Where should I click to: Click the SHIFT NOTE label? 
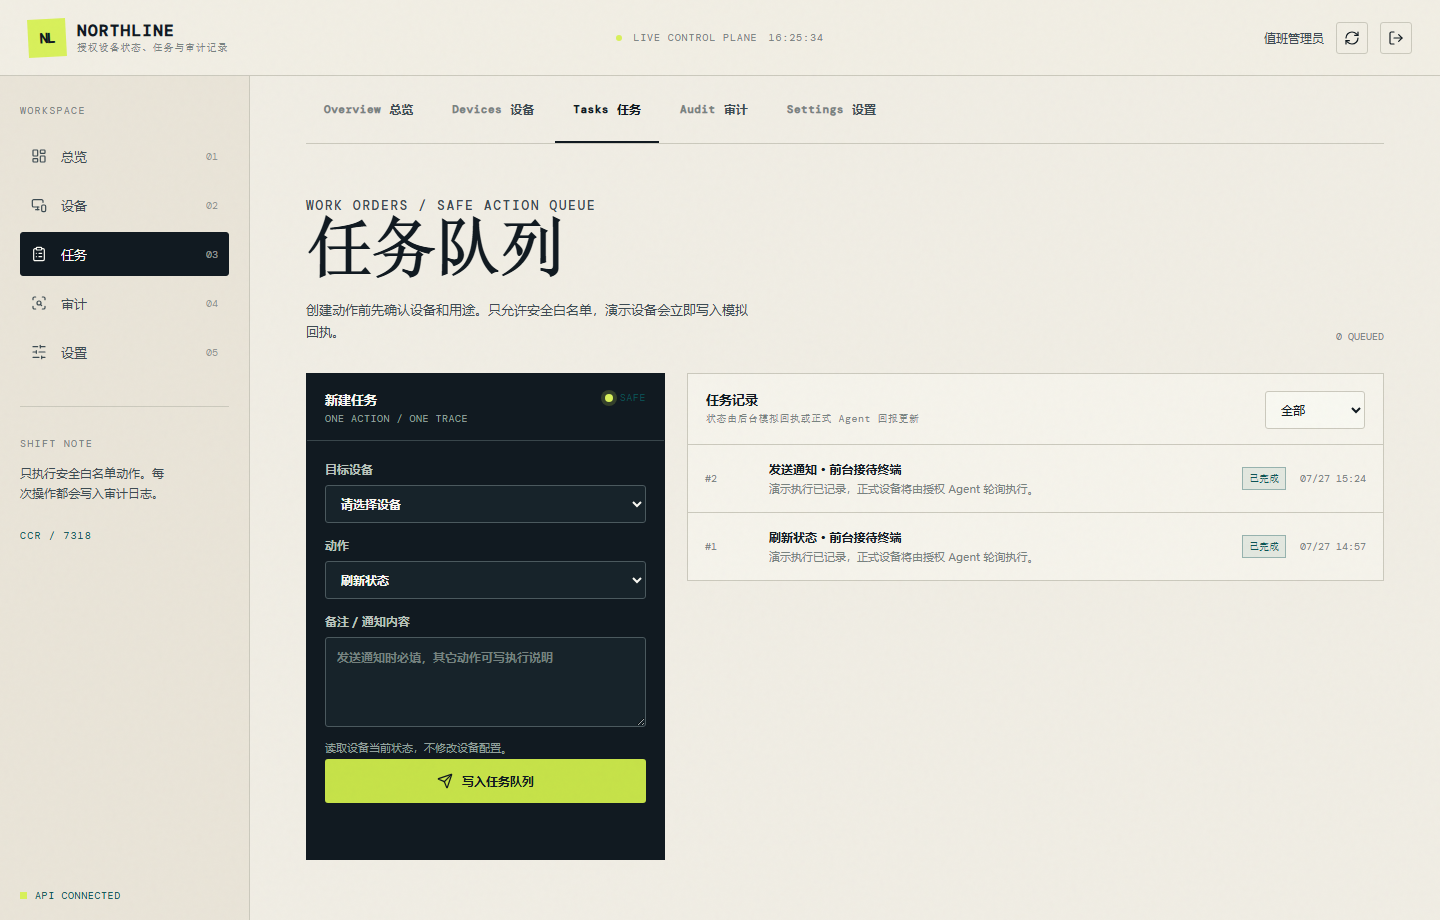(x=56, y=444)
